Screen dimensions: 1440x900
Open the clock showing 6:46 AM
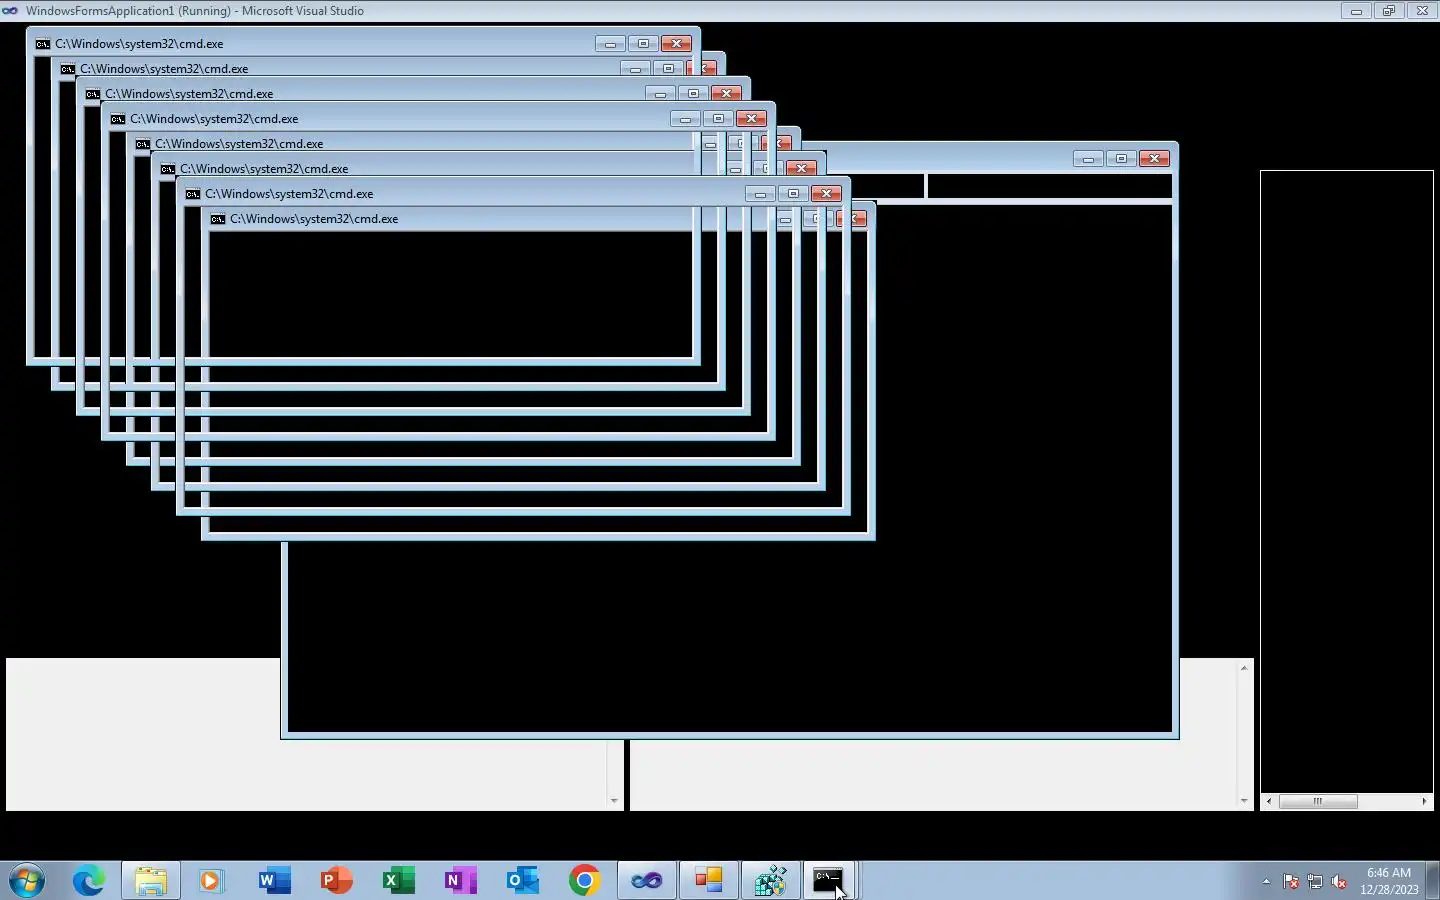[1389, 881]
